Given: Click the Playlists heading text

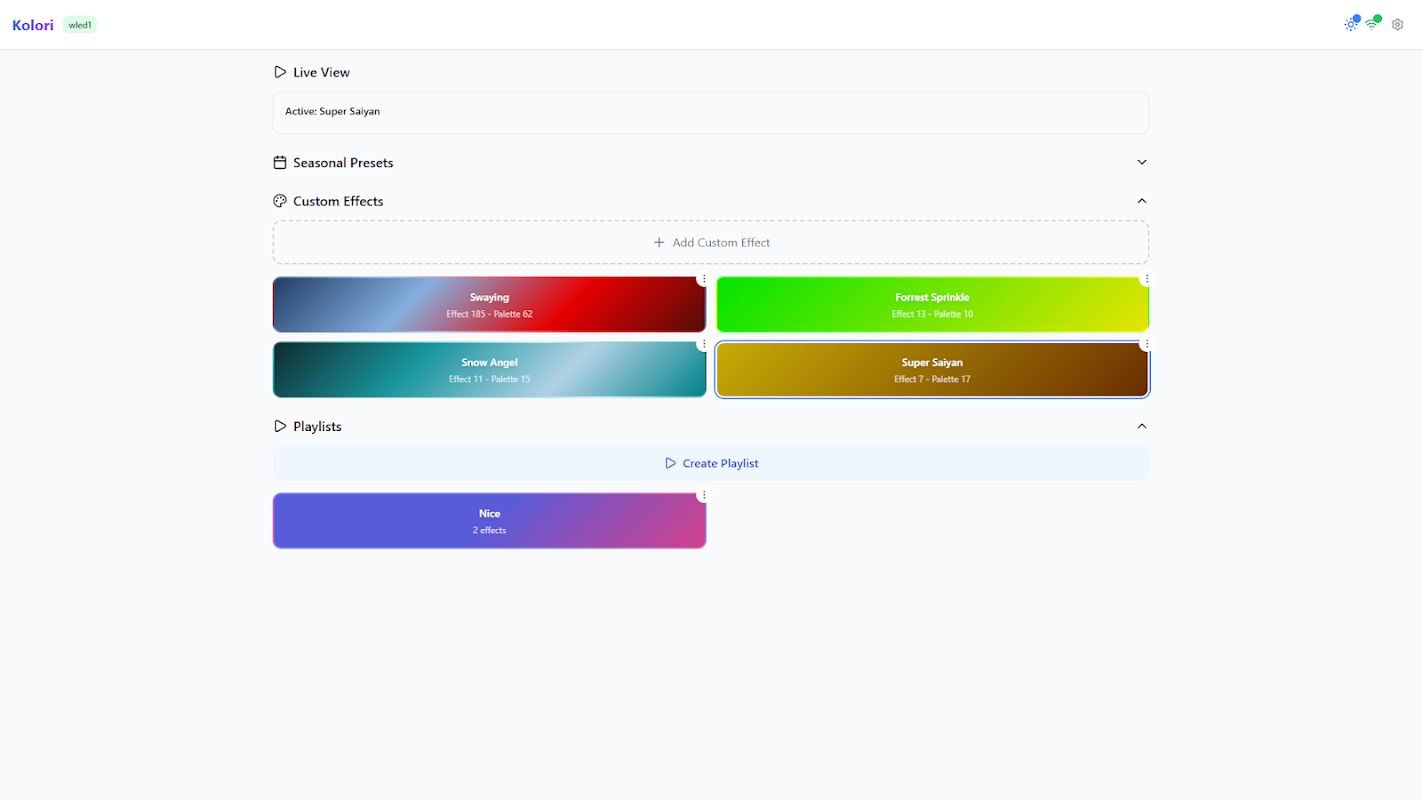Looking at the screenshot, I should [317, 426].
